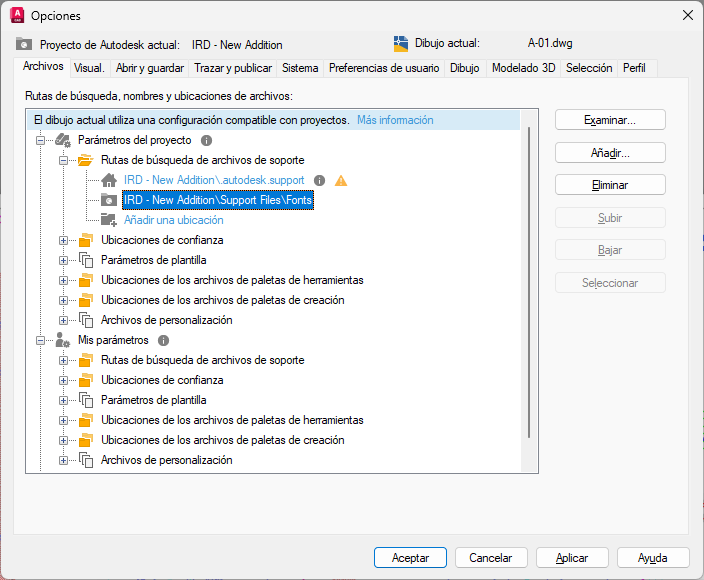
Task: Click project folder icon beside Support Files\Fonts
Action: point(109,200)
